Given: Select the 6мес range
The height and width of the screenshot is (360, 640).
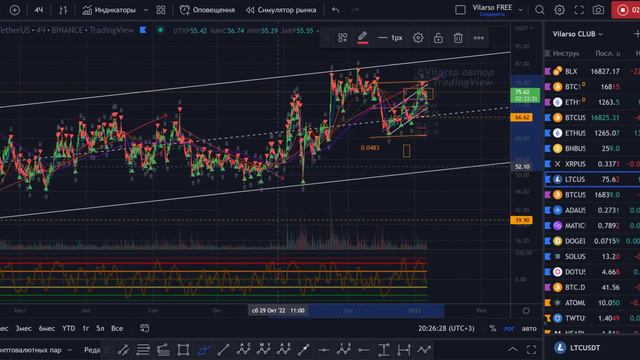Looking at the screenshot, I should (47, 328).
